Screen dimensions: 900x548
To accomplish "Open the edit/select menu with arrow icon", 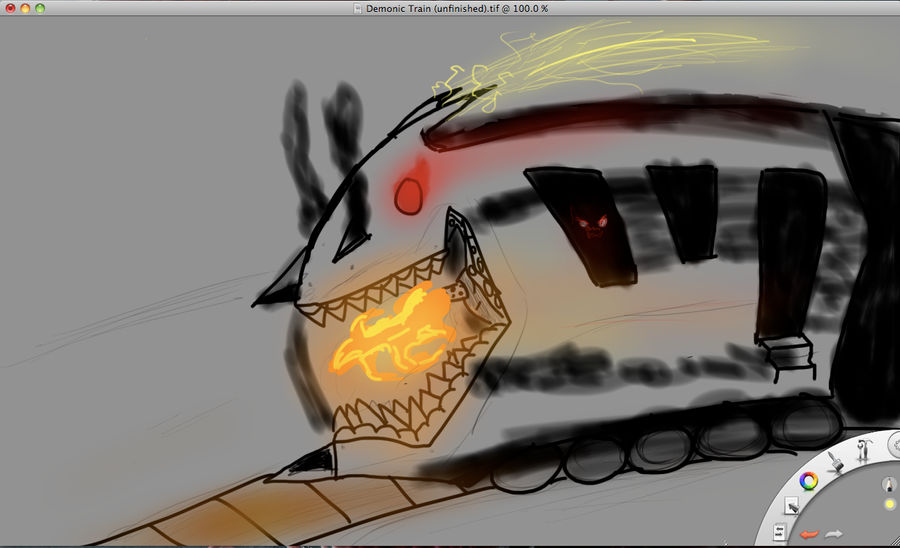I will coord(792,506).
